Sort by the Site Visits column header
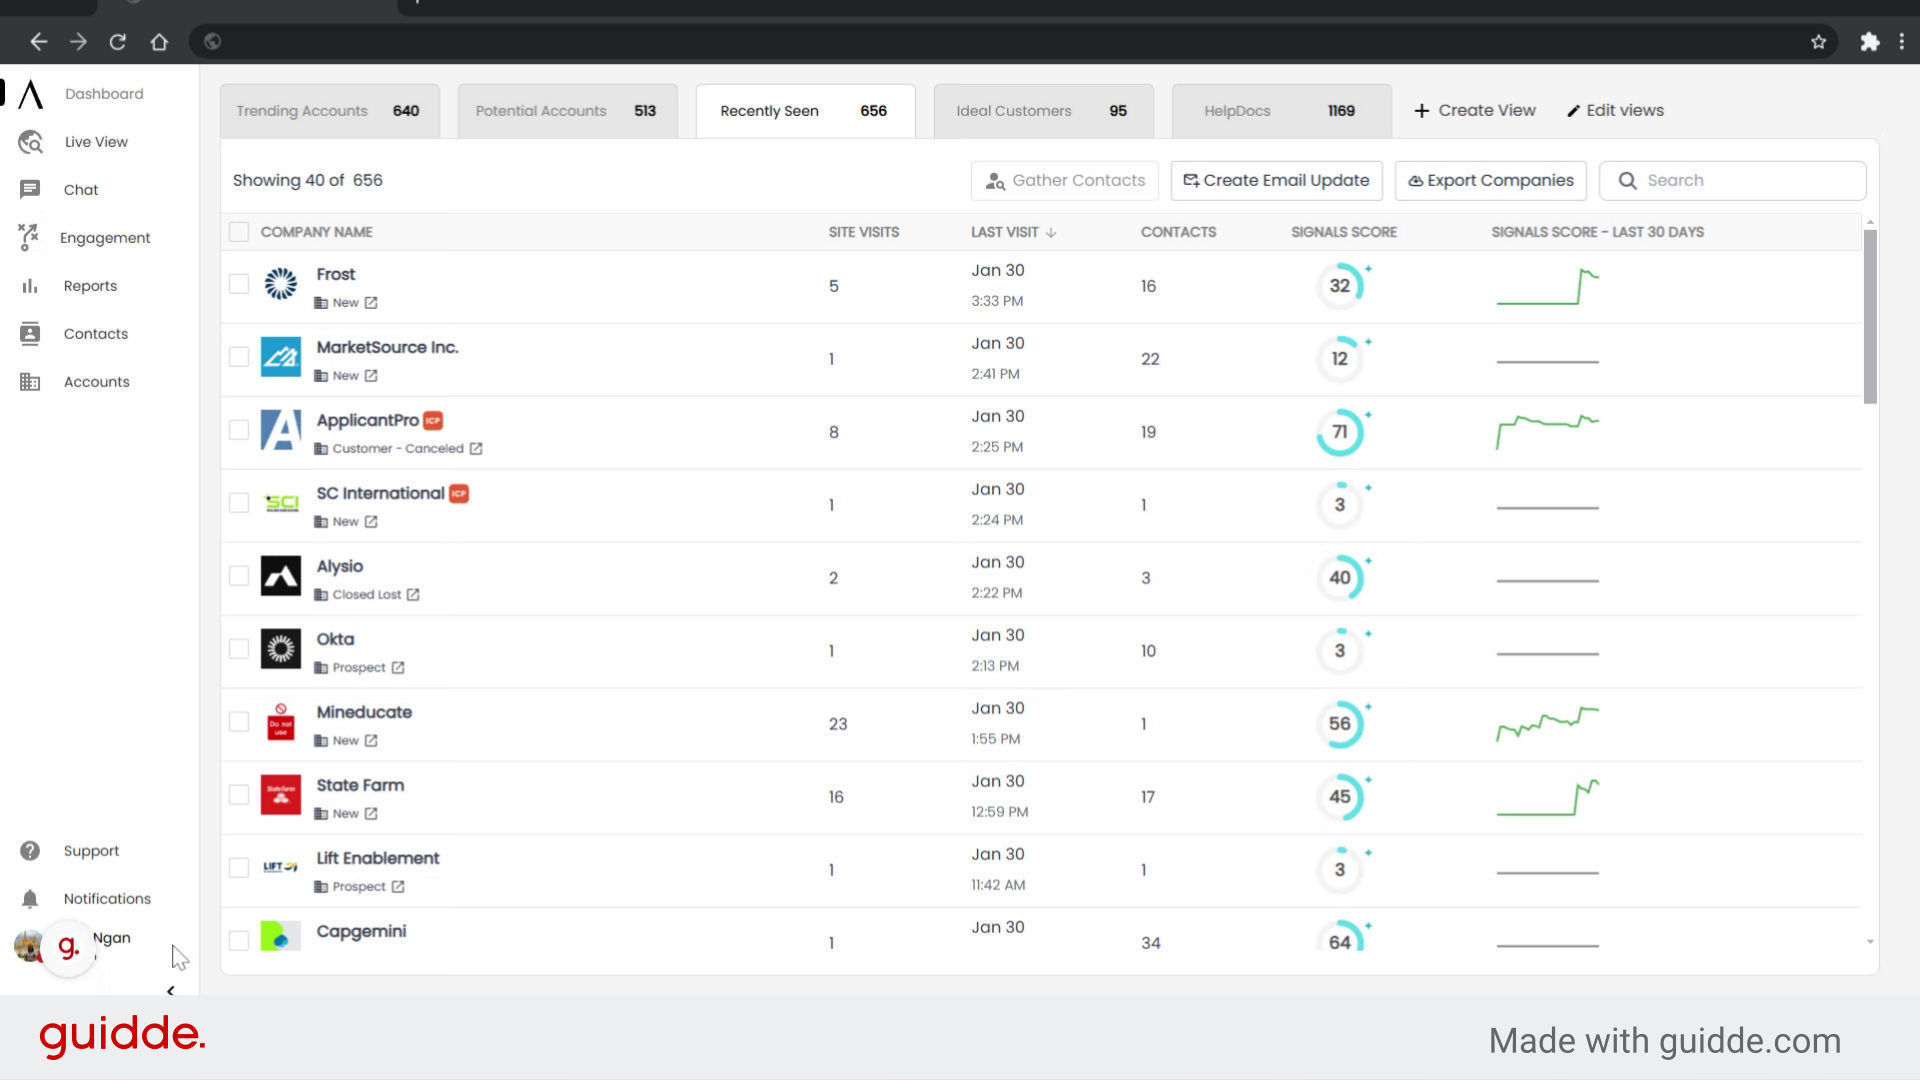This screenshot has width=1920, height=1080. point(864,232)
